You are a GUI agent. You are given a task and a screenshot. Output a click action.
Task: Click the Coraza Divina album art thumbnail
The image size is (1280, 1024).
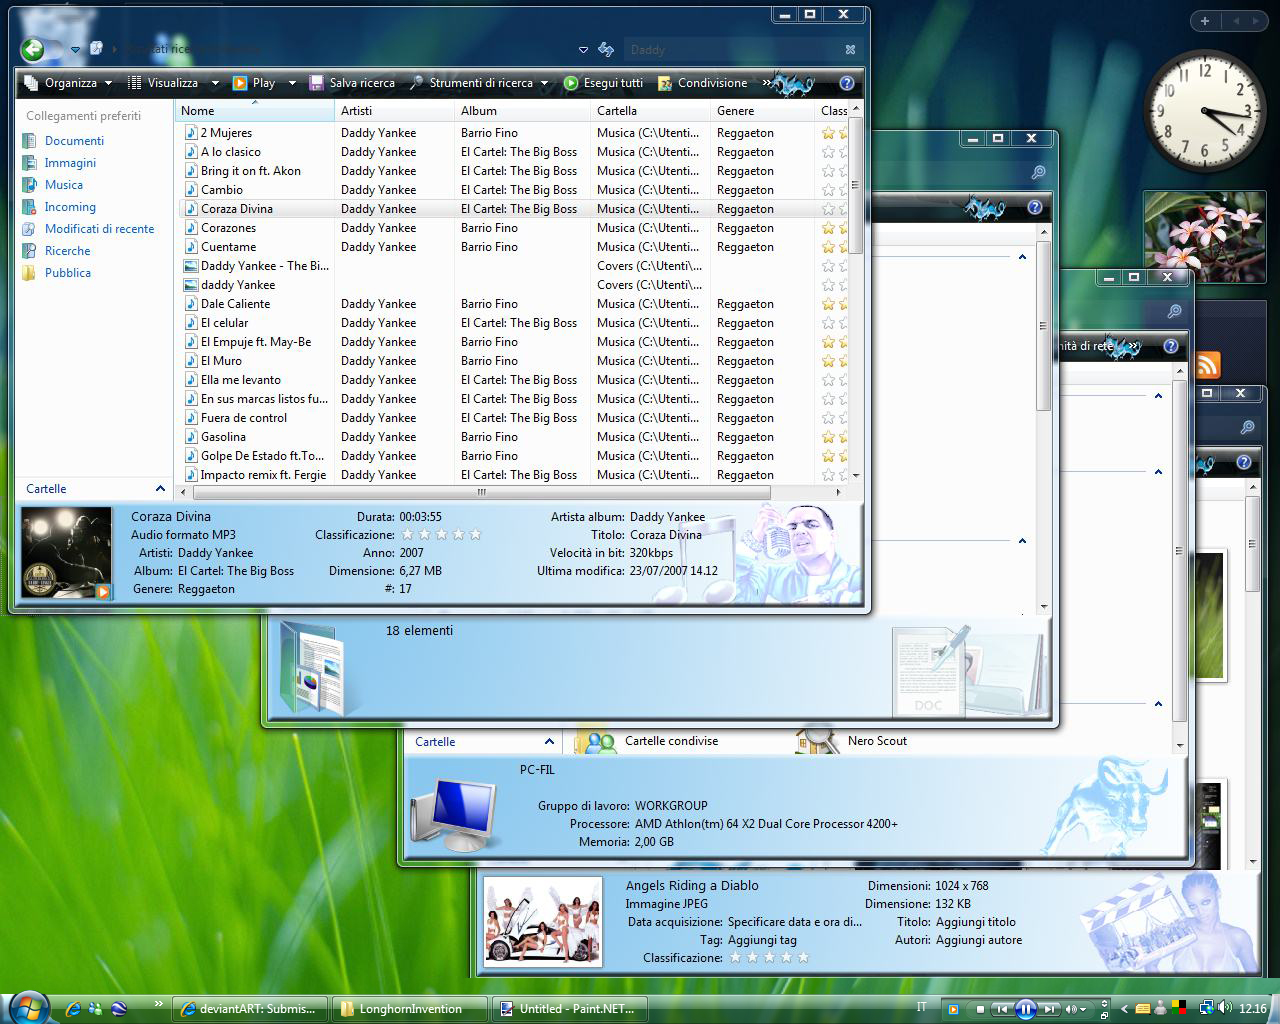[x=66, y=553]
